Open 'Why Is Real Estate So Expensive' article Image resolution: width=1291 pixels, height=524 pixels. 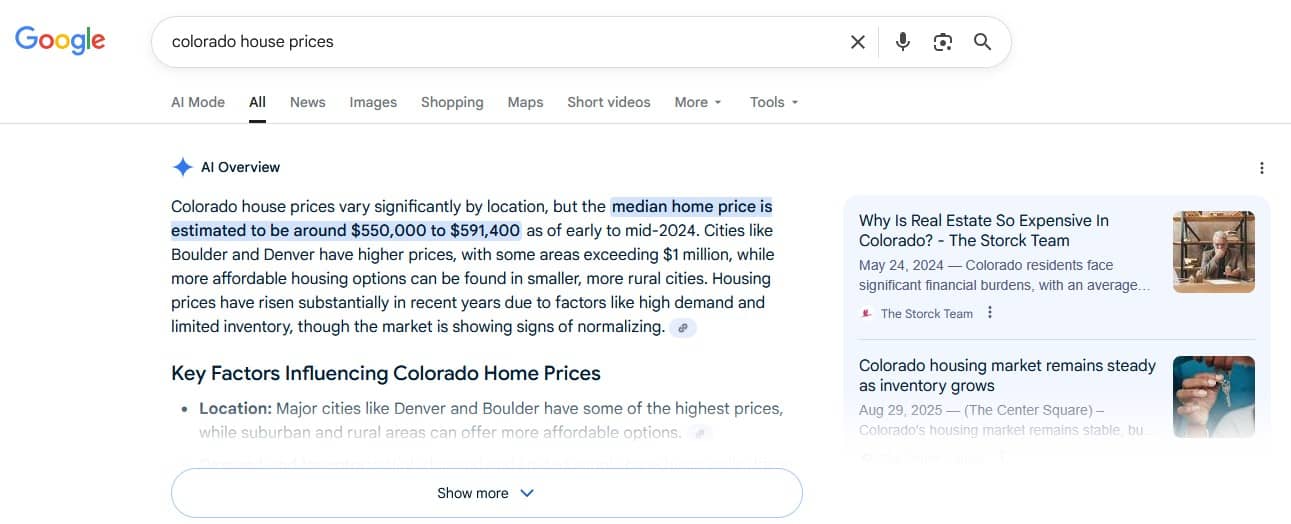pyautogui.click(x=984, y=230)
